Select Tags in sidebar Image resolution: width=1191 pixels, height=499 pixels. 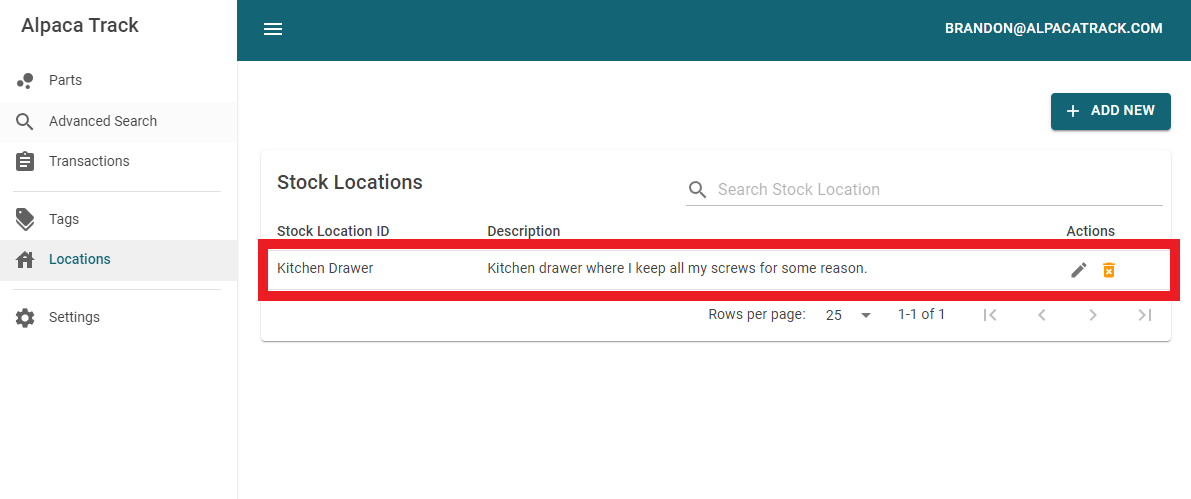tap(64, 219)
